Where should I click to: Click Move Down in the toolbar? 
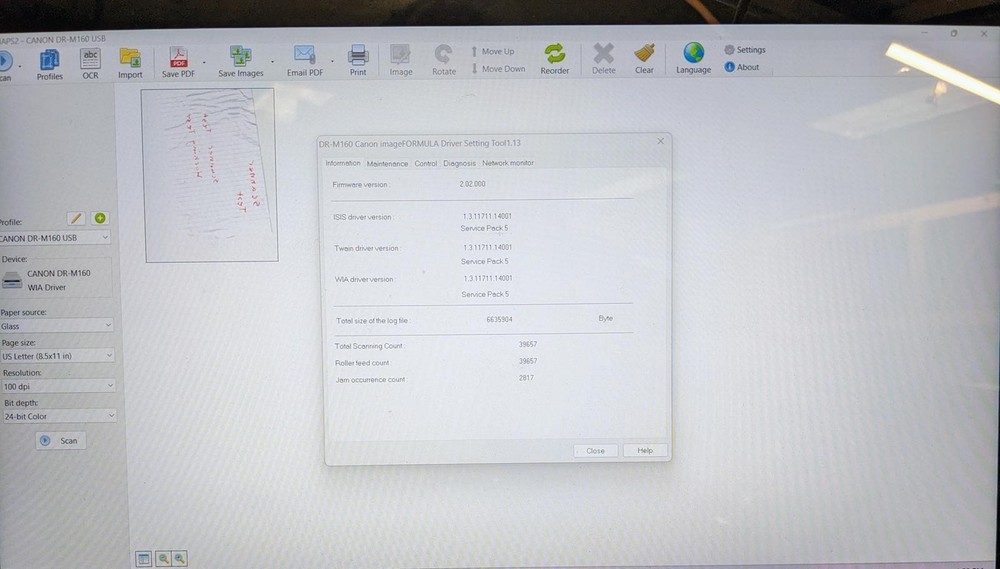point(498,68)
